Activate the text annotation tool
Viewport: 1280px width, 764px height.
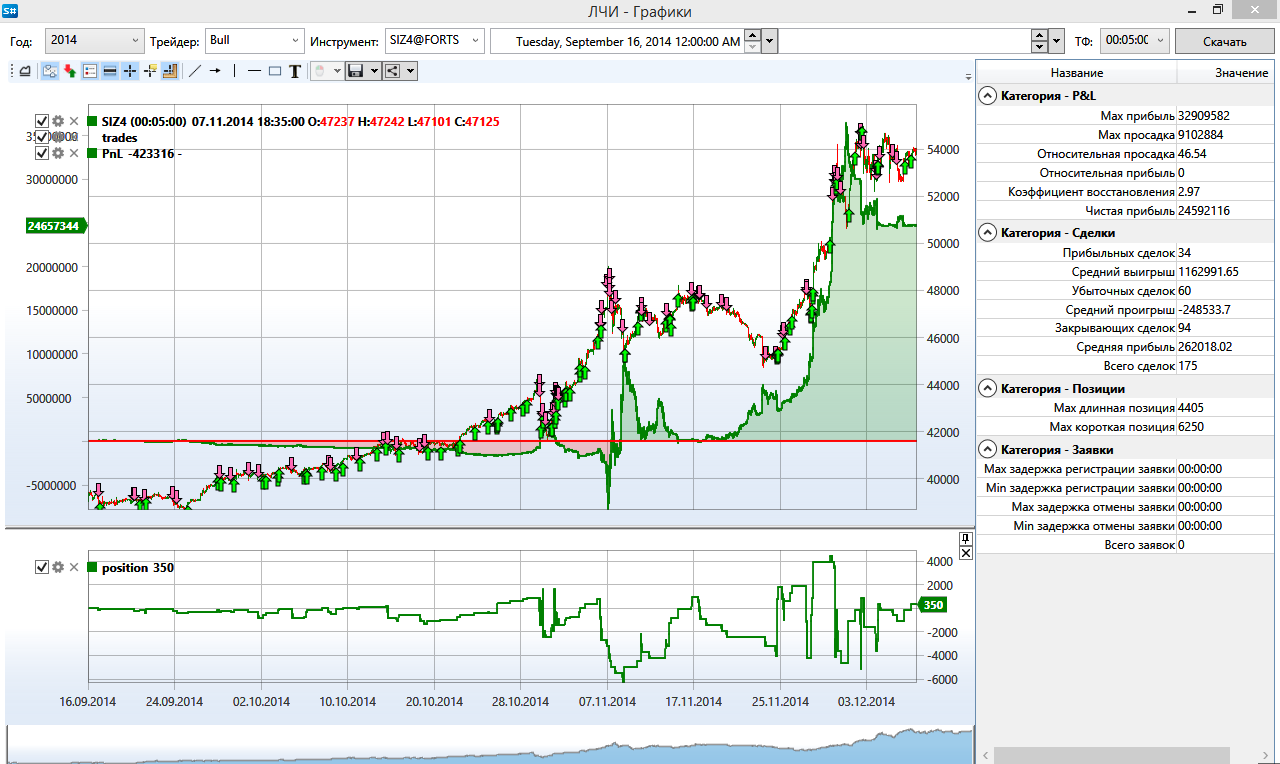click(295, 71)
